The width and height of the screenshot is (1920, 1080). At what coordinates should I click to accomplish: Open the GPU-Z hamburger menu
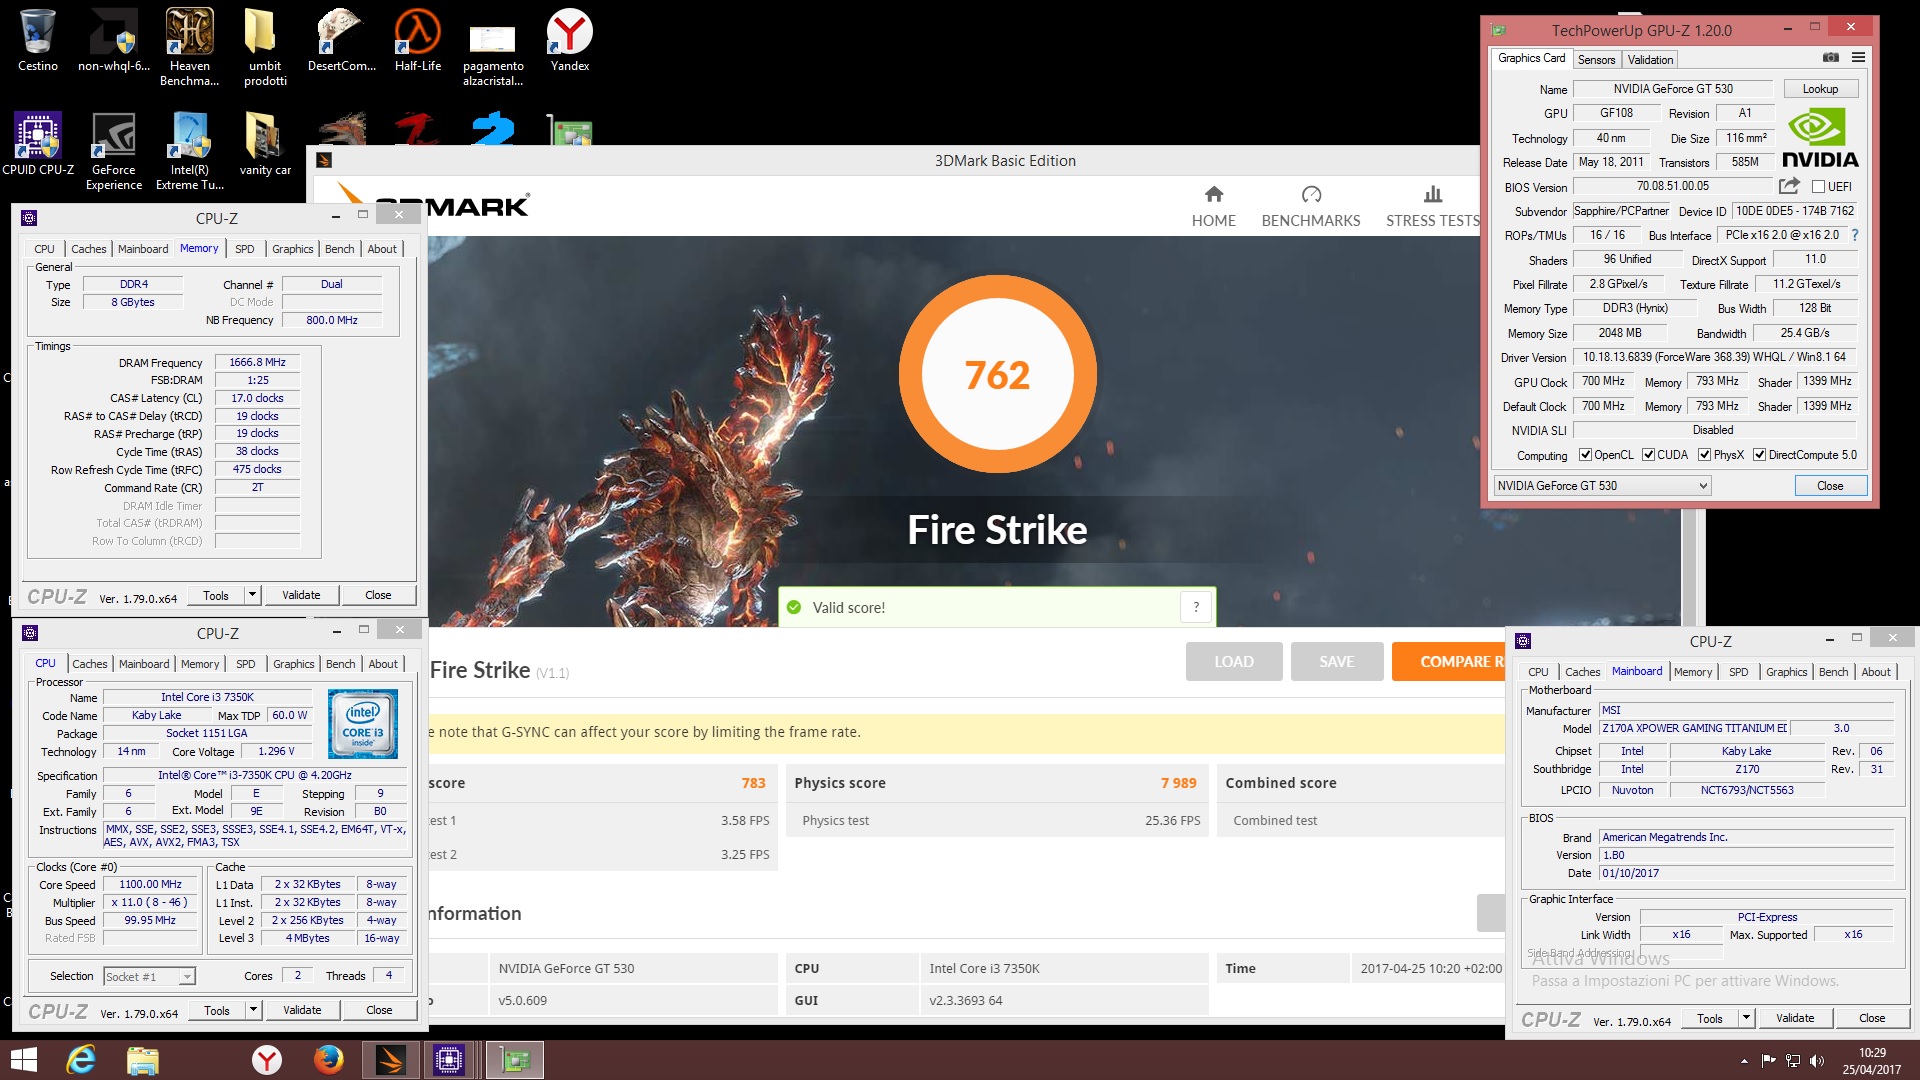[1858, 58]
